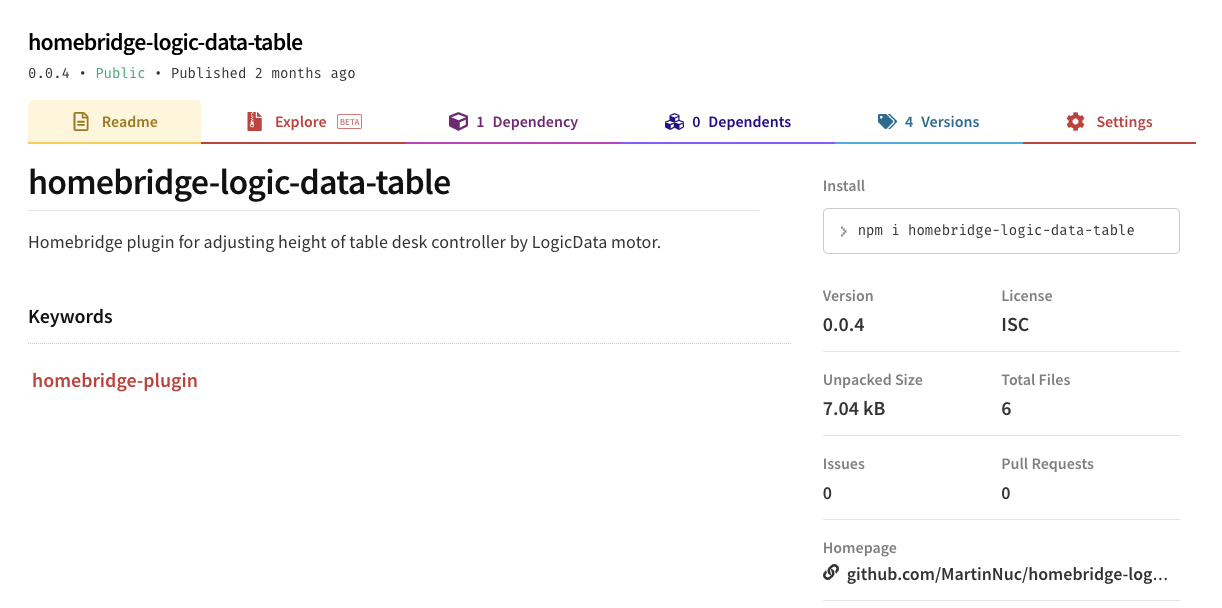
Task: Click the Explore zip-file icon
Action: tap(255, 122)
